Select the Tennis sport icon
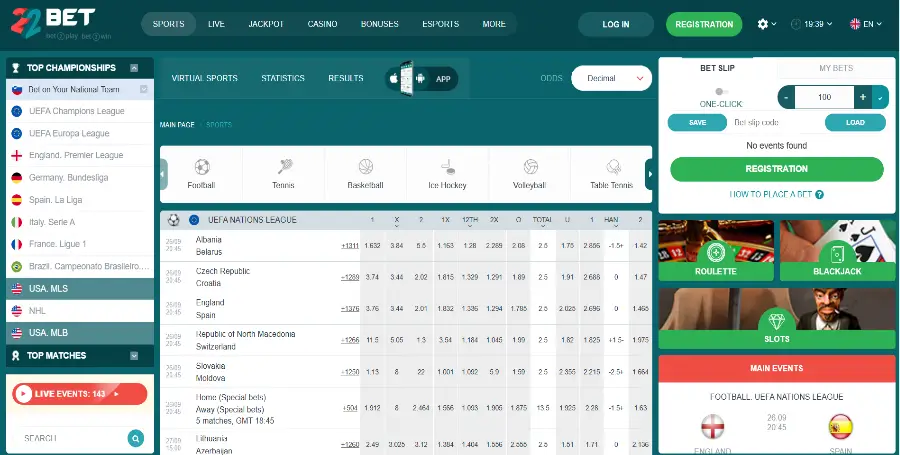 [285, 167]
